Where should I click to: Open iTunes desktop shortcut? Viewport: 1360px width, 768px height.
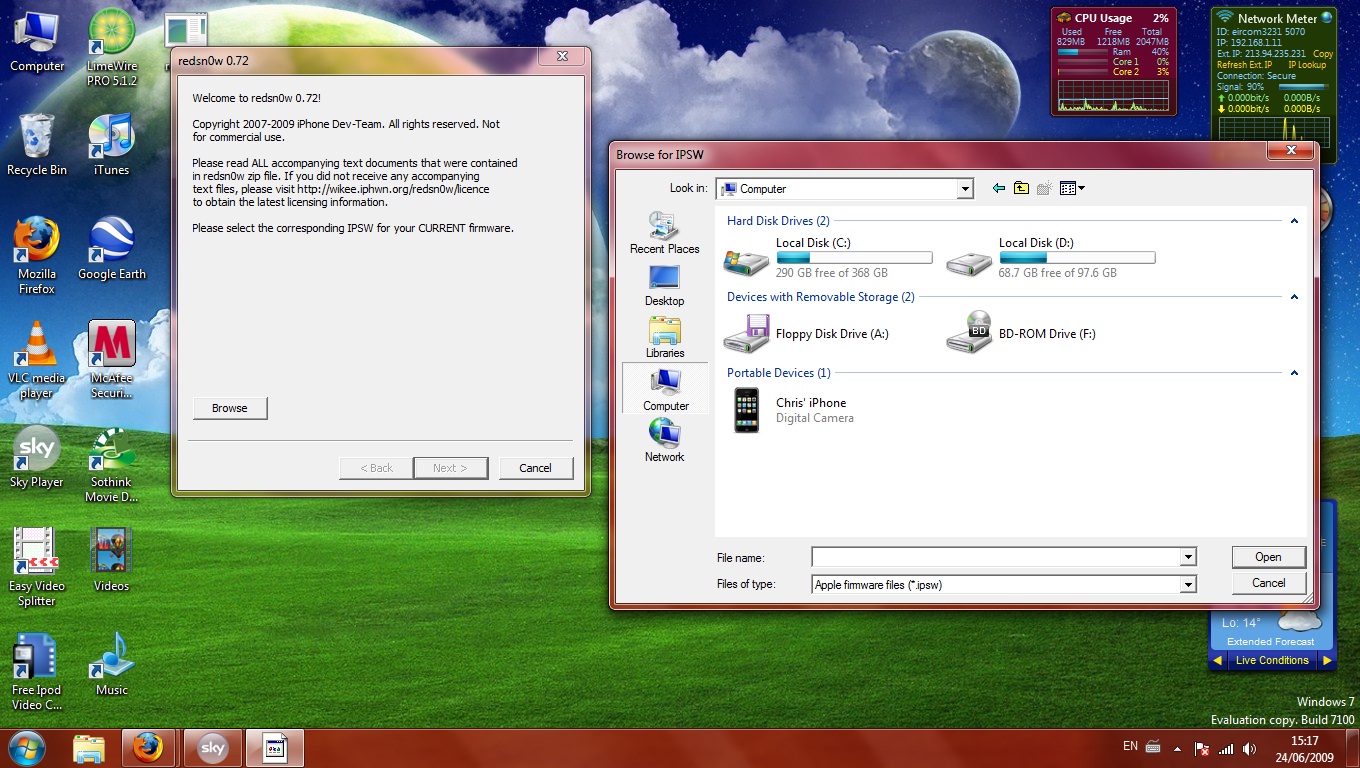point(112,145)
